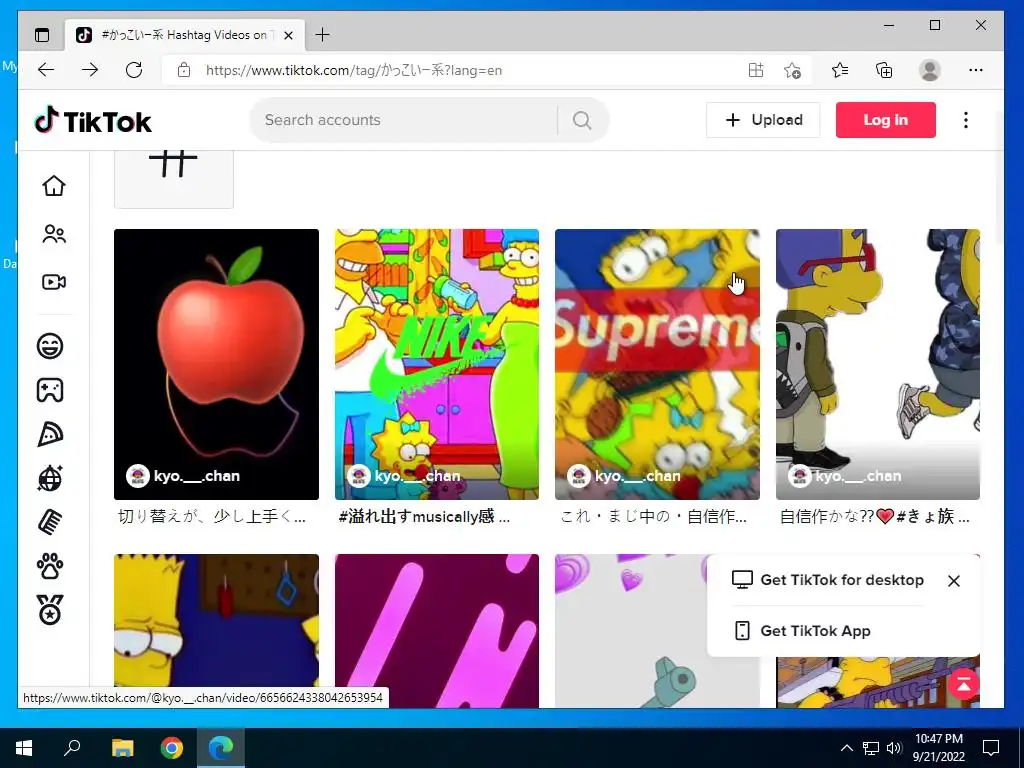Open the Collections icon in Edge toolbar

[x=884, y=70]
